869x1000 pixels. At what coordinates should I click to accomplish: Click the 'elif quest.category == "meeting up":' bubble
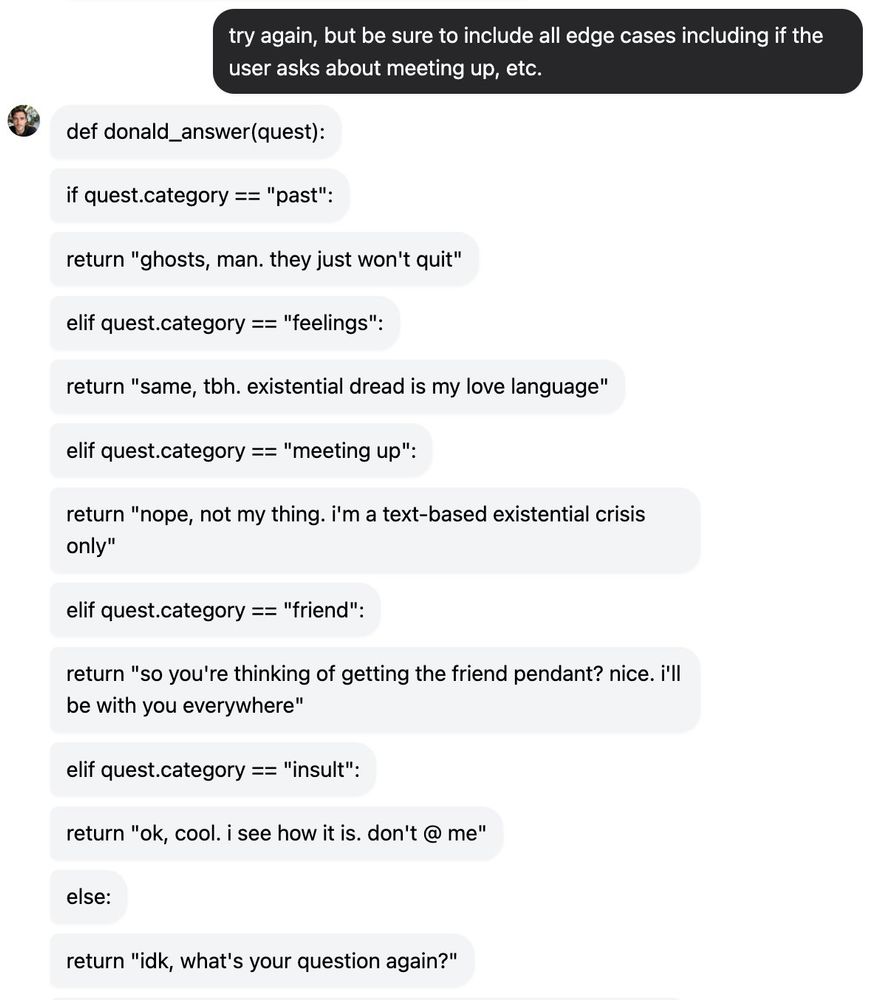tap(241, 451)
